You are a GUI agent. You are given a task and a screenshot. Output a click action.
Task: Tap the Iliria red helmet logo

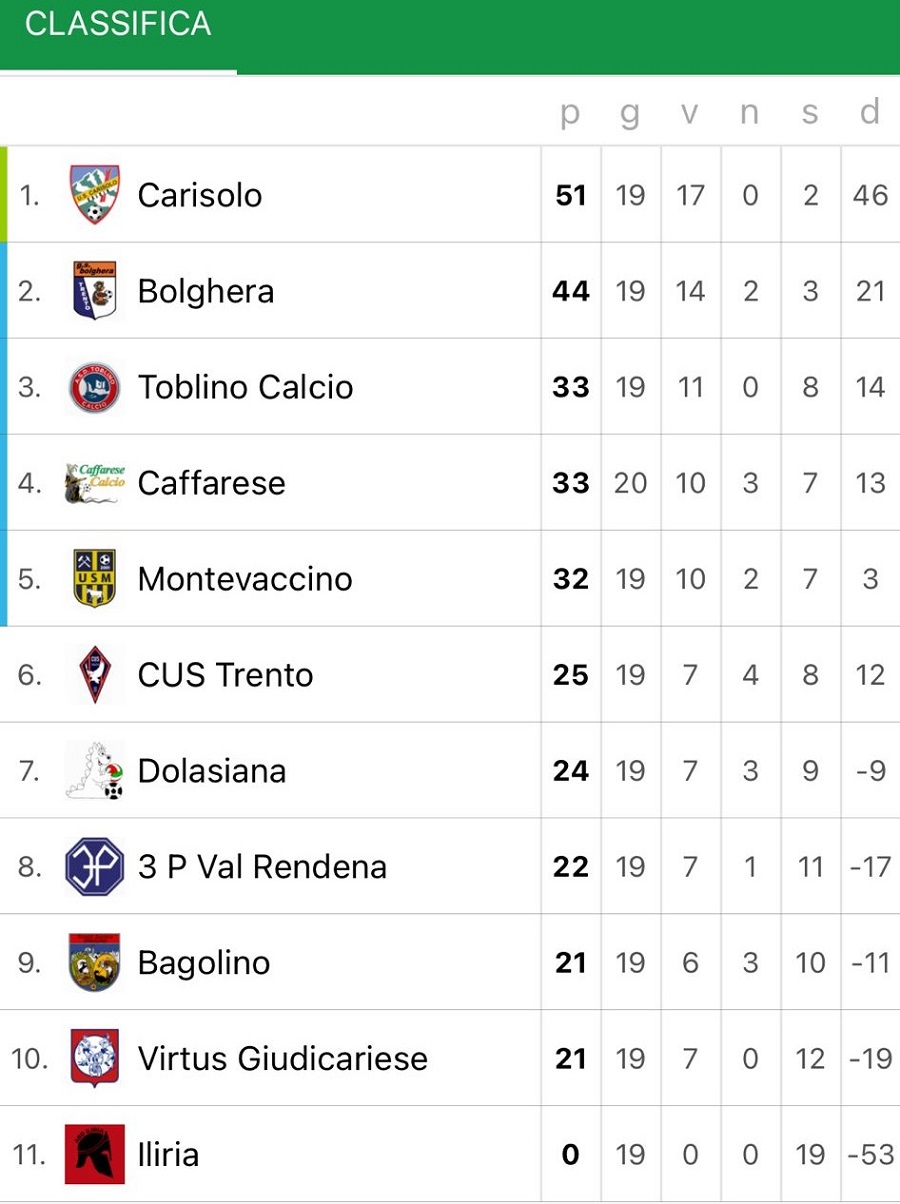pos(95,1154)
